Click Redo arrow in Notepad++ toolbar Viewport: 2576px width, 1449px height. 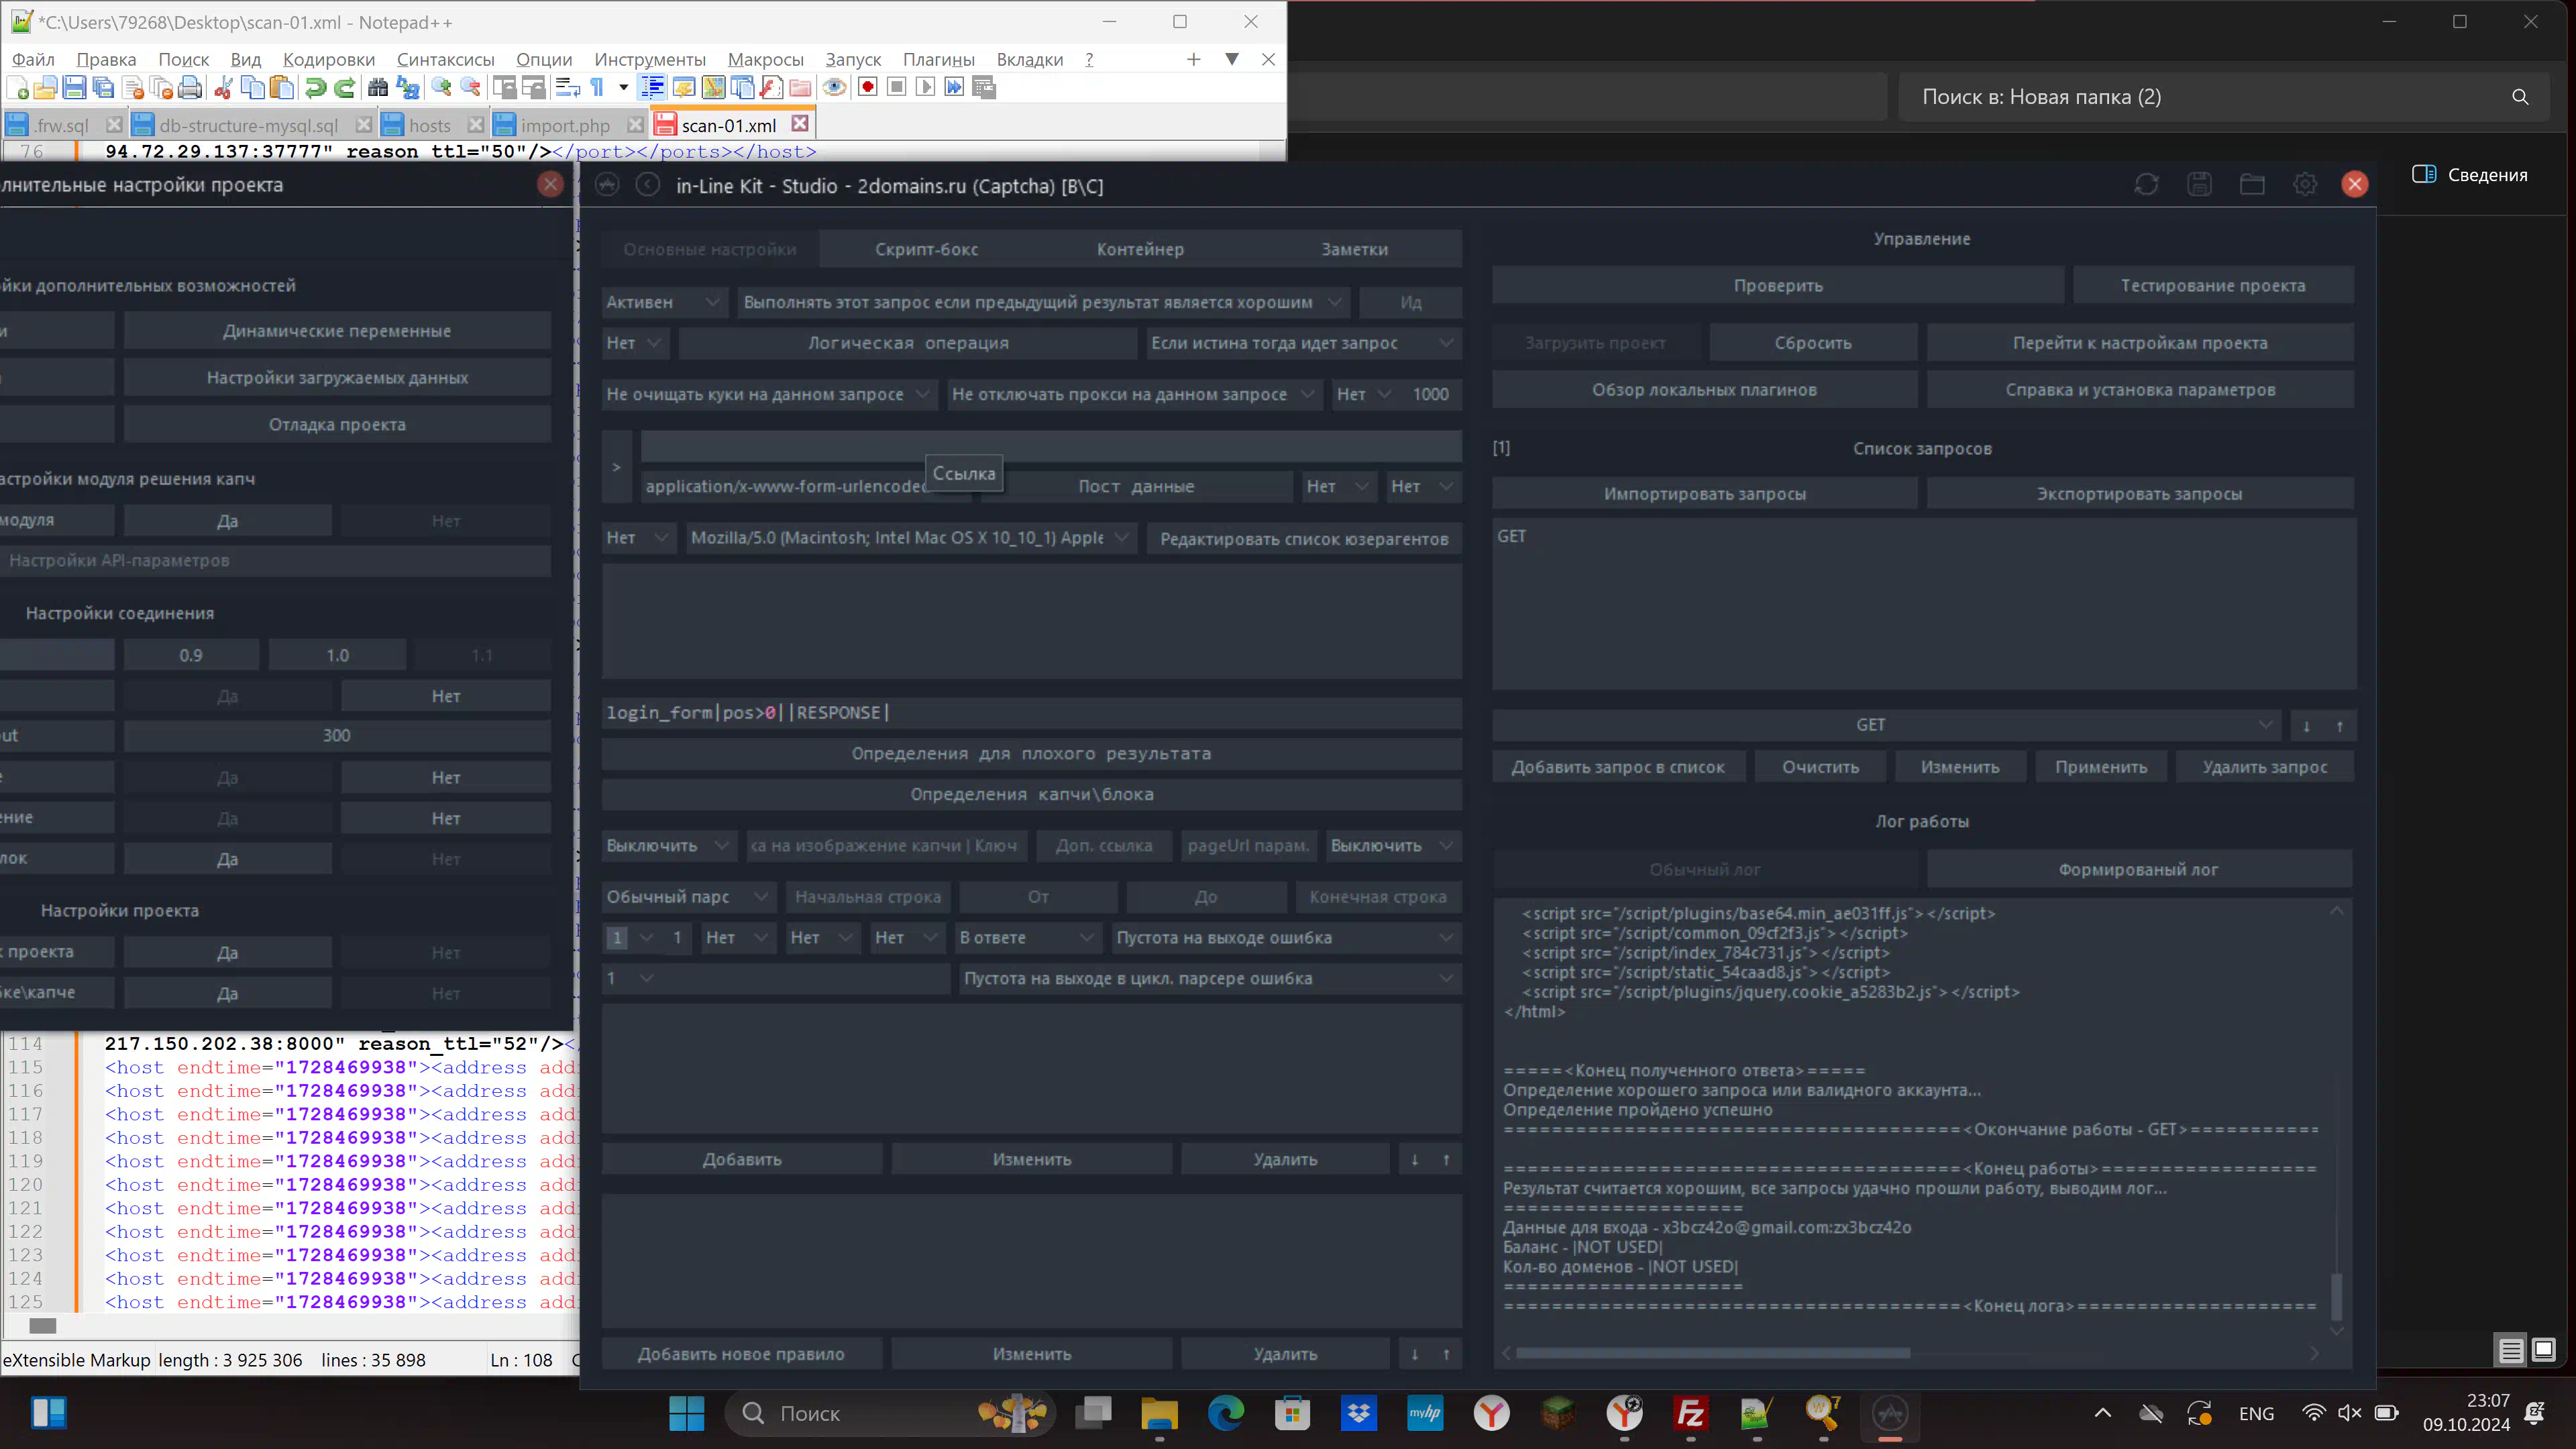(344, 88)
